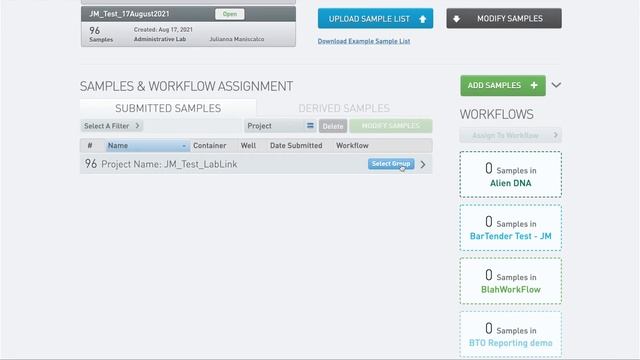Sort by the Name column header

147,145
